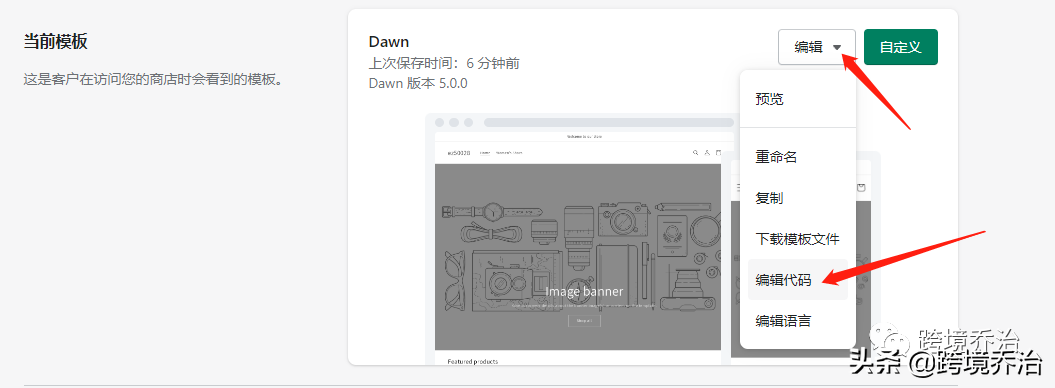
Task: Click the Image banner text in preview
Action: point(584,291)
